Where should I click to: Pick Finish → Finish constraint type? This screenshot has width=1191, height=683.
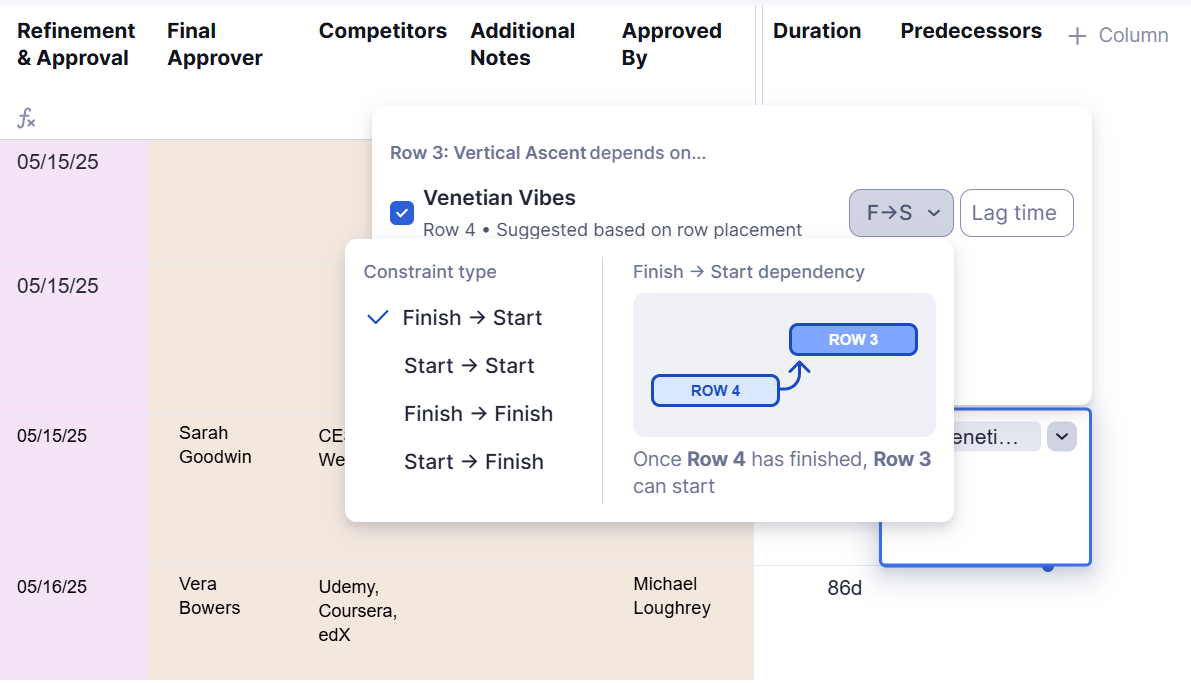coord(478,414)
